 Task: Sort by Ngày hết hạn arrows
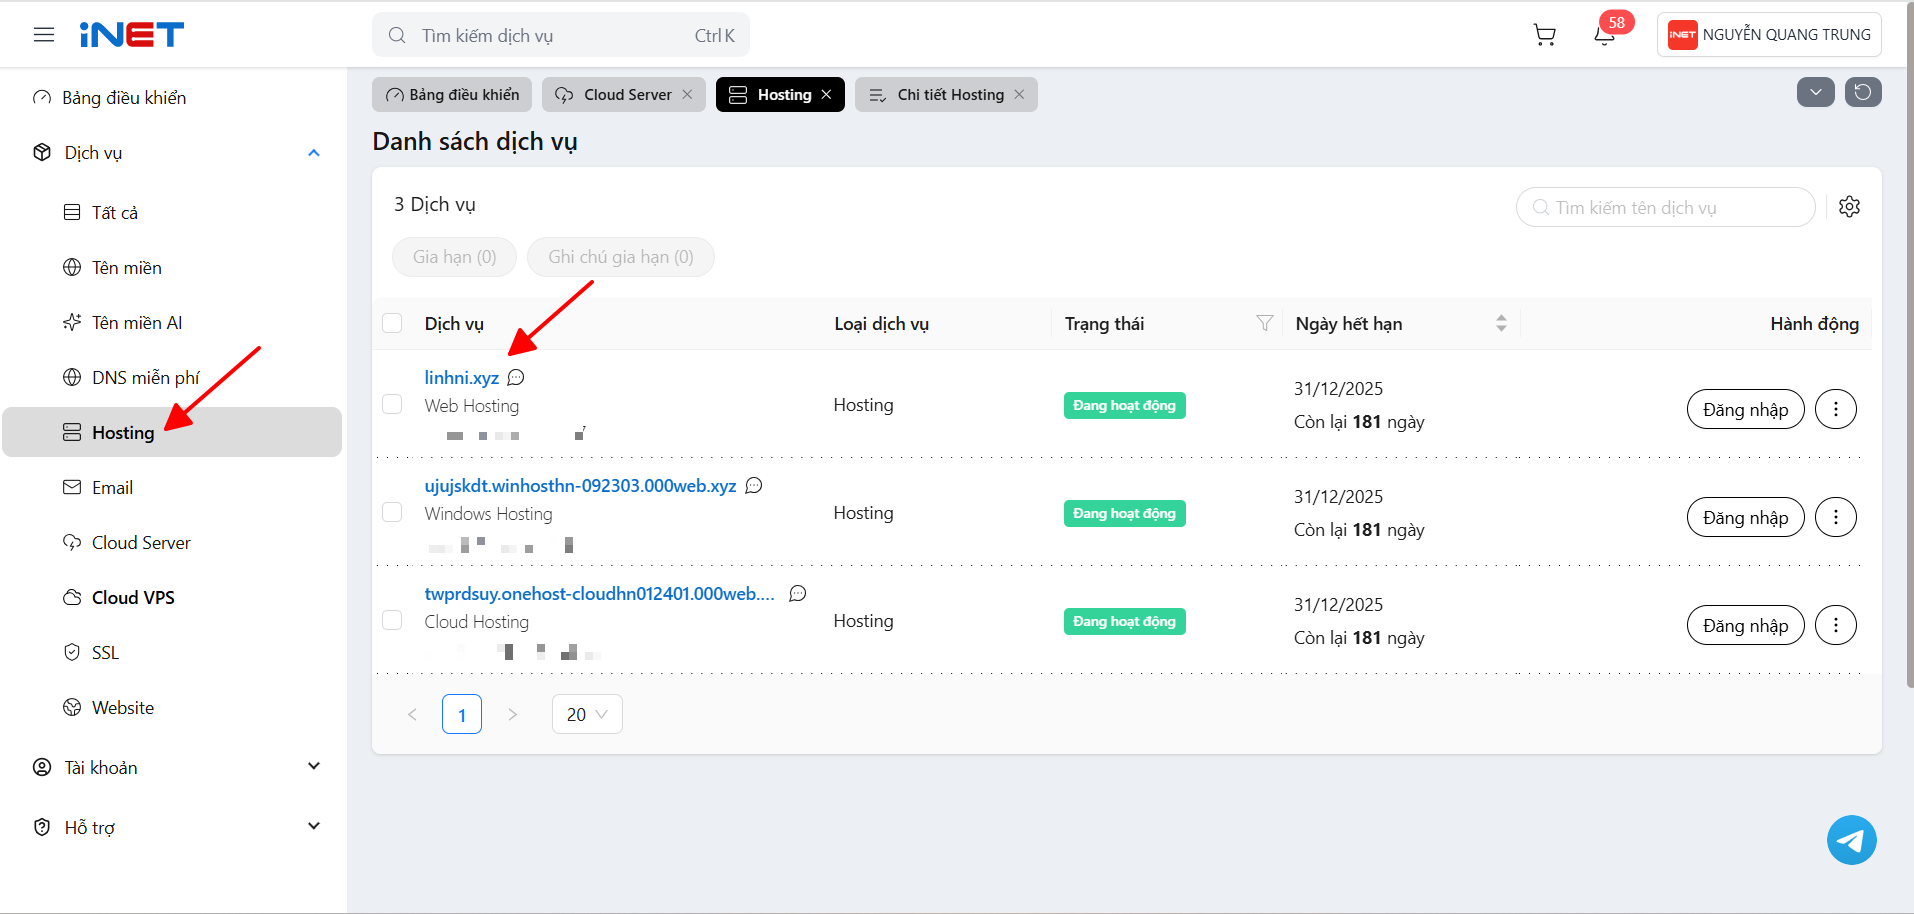coord(1501,323)
